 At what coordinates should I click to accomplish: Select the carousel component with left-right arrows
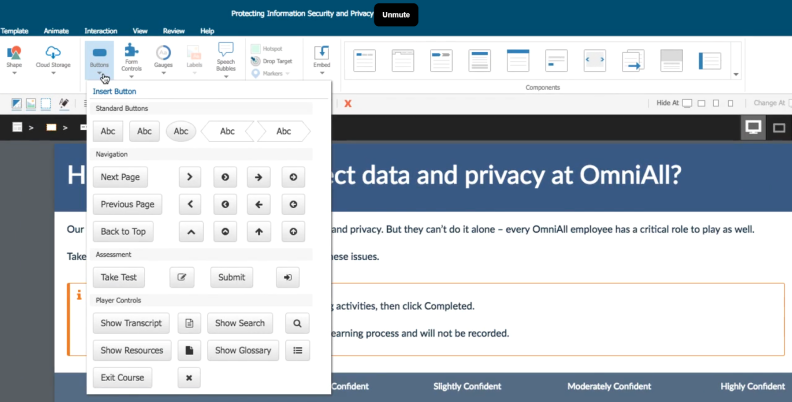[x=595, y=61]
